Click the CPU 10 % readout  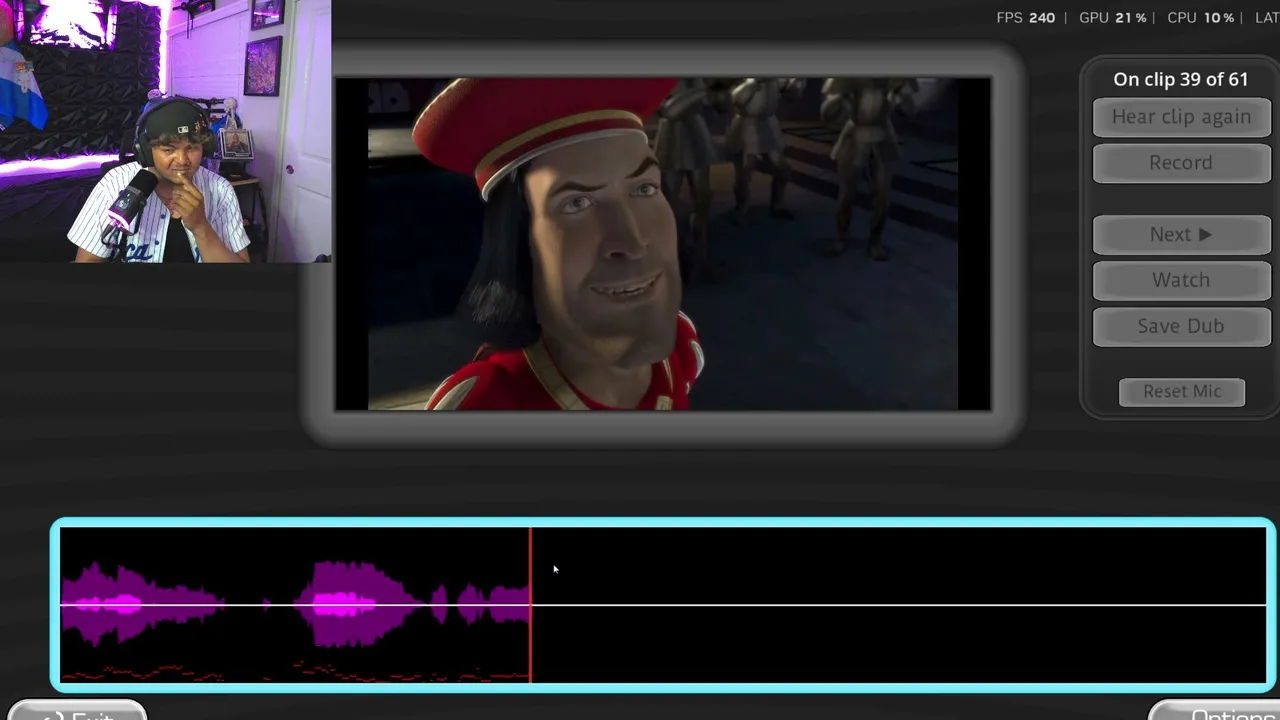pos(1201,18)
